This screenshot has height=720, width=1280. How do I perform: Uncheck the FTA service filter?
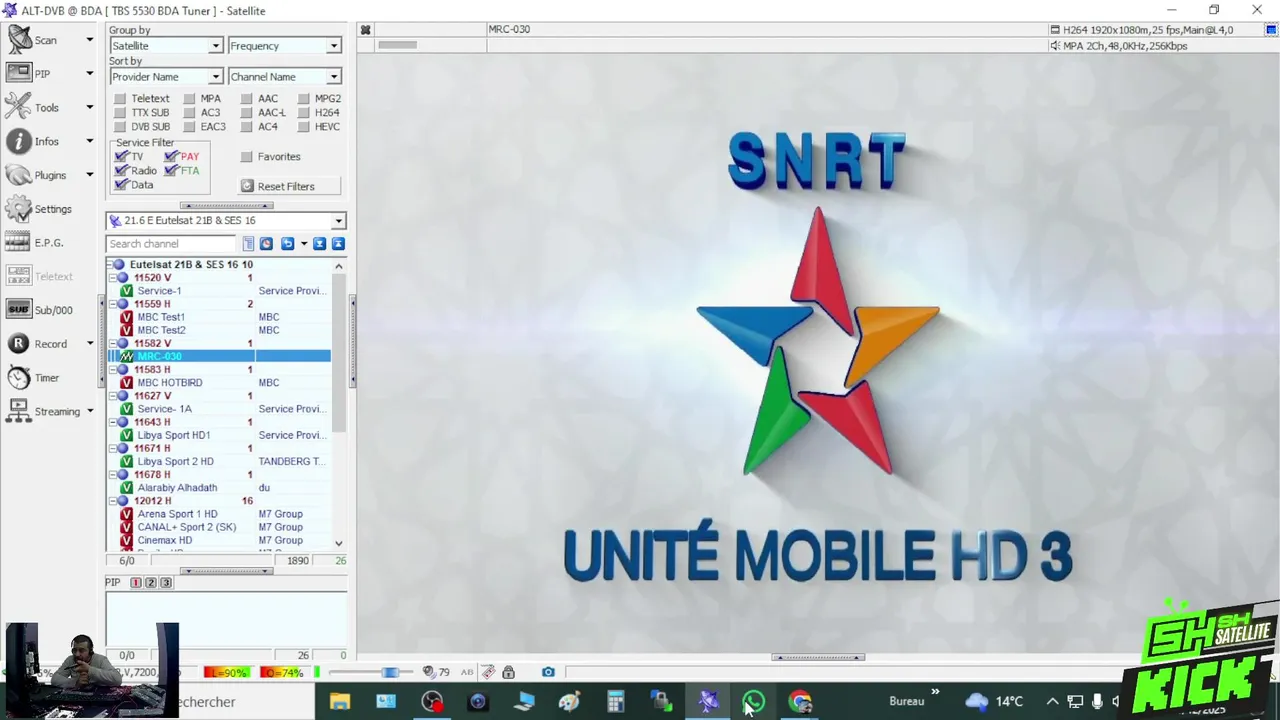pyautogui.click(x=171, y=171)
